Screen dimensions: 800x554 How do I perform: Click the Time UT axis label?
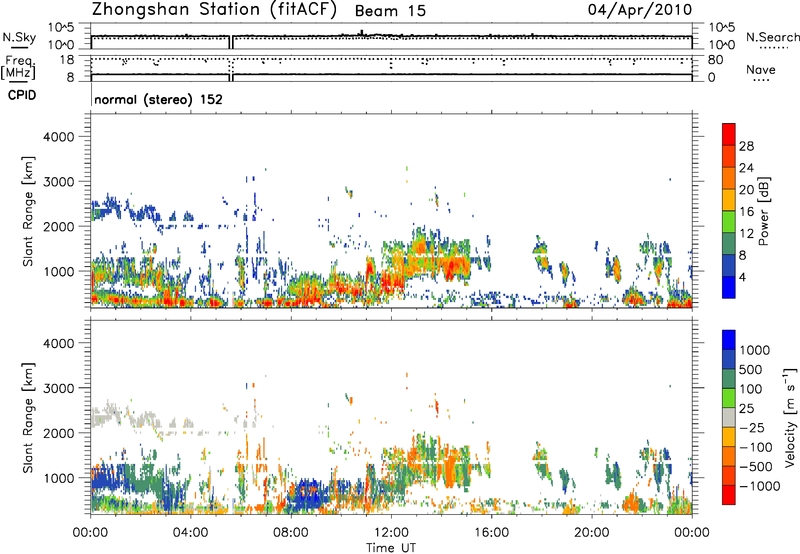[x=391, y=548]
